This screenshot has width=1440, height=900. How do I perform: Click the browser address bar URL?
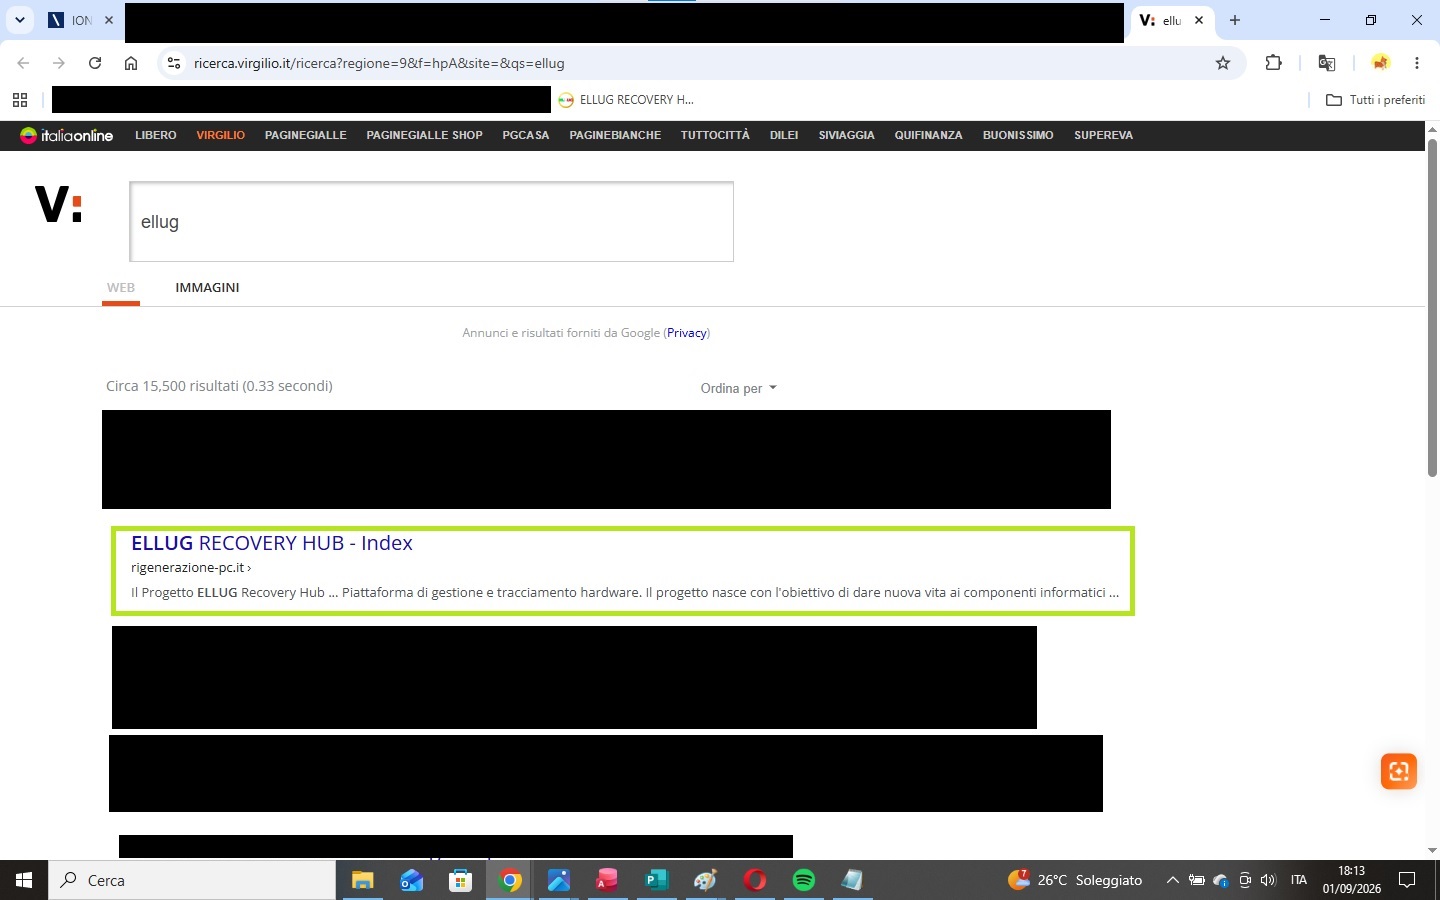click(379, 63)
